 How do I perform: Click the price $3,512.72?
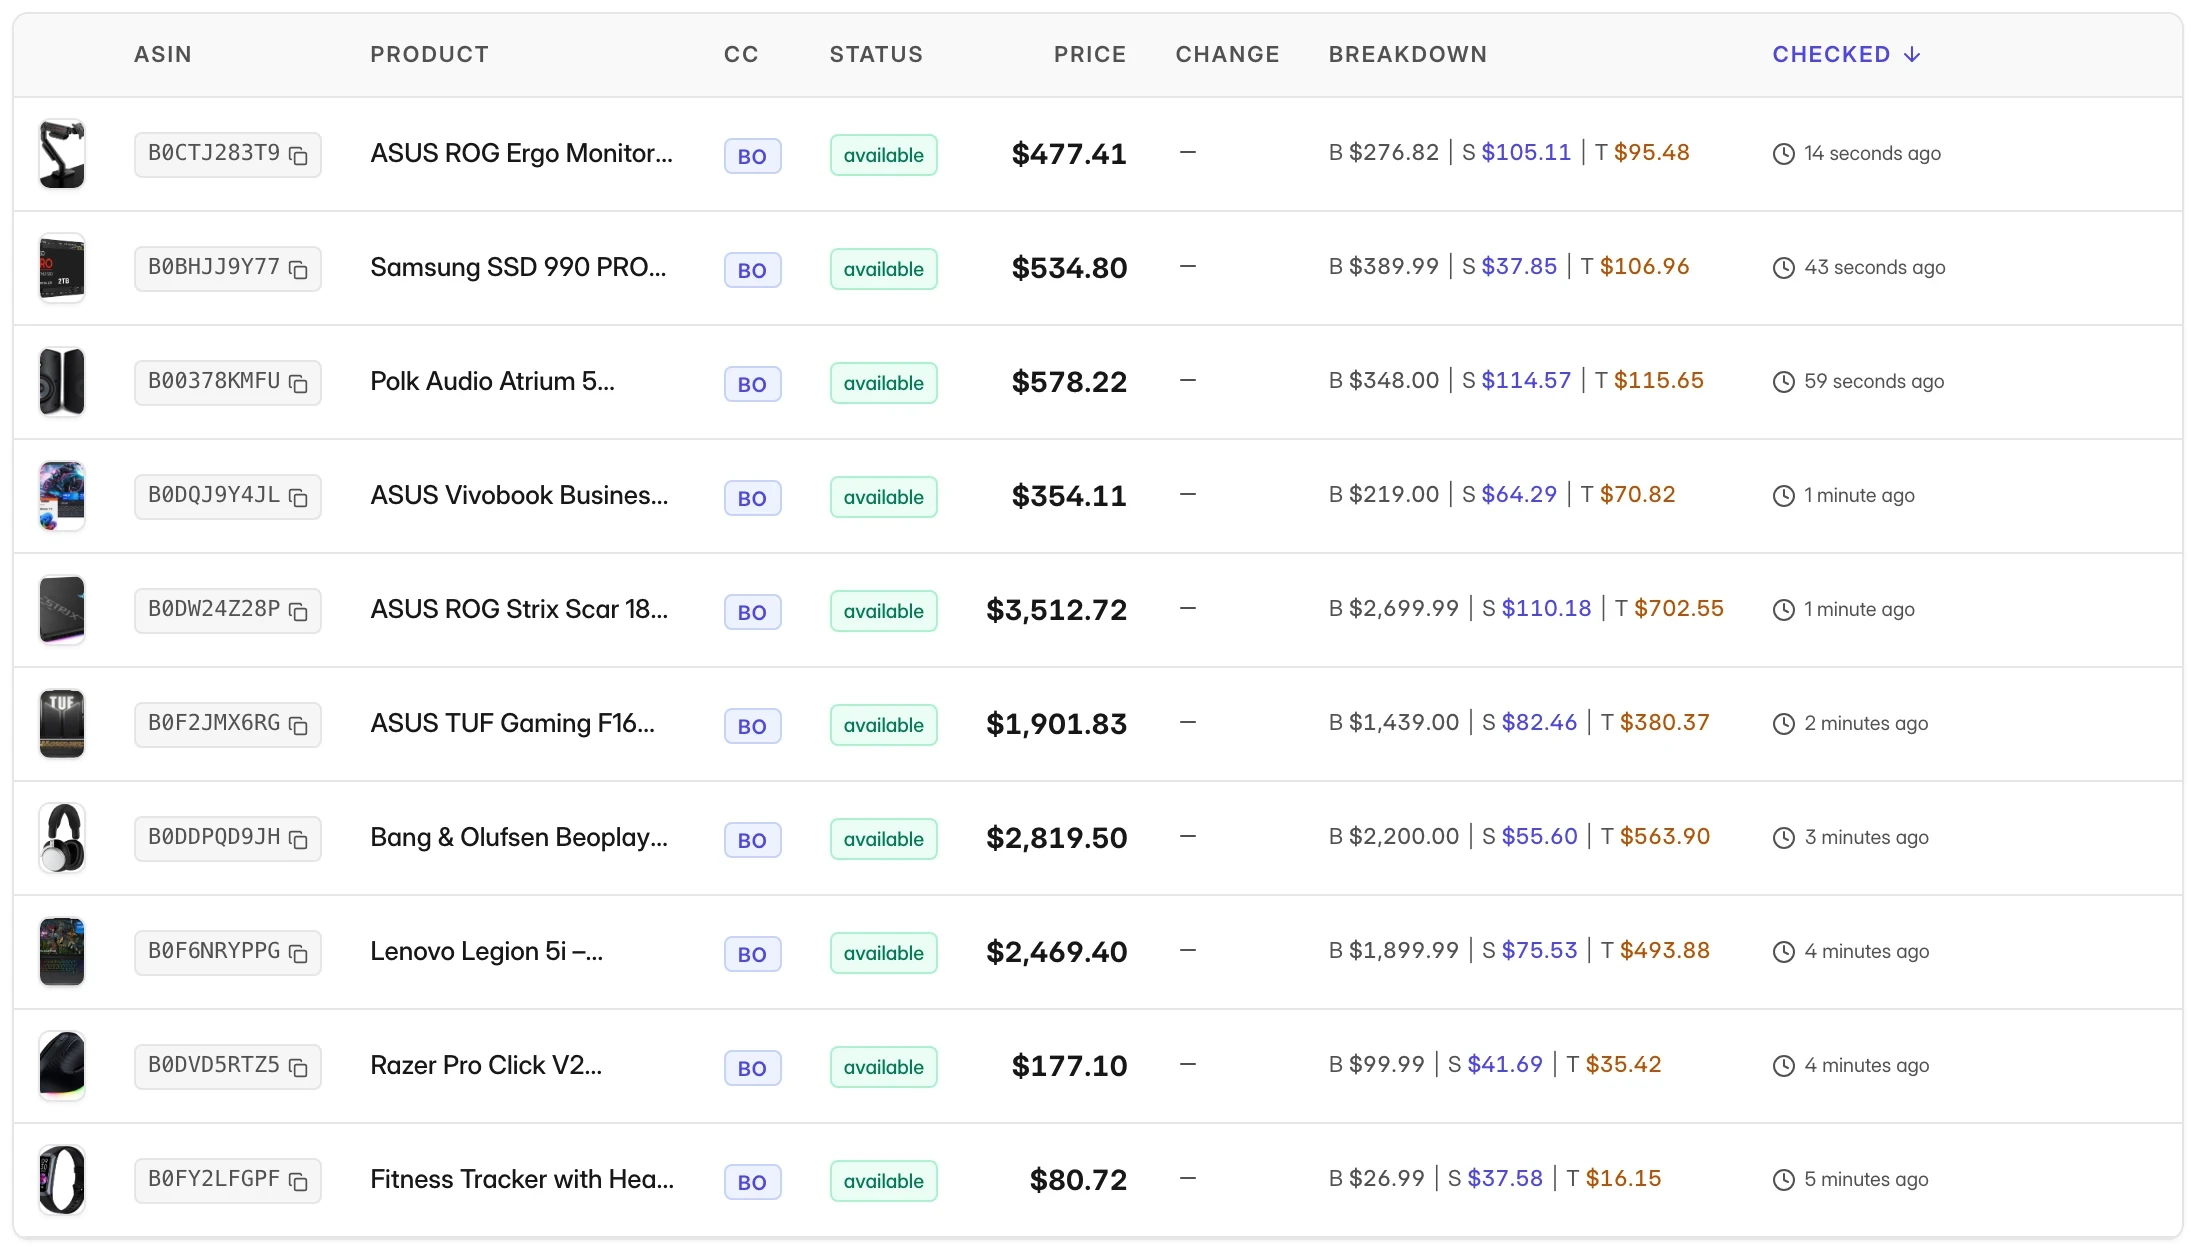coord(1056,610)
